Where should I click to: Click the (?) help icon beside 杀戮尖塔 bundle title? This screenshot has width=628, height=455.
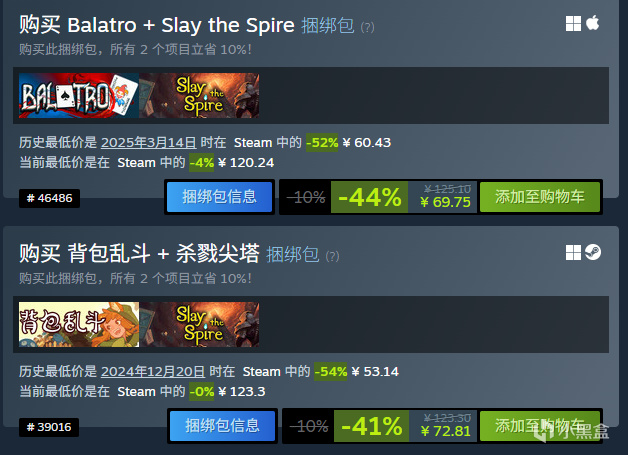coord(332,256)
